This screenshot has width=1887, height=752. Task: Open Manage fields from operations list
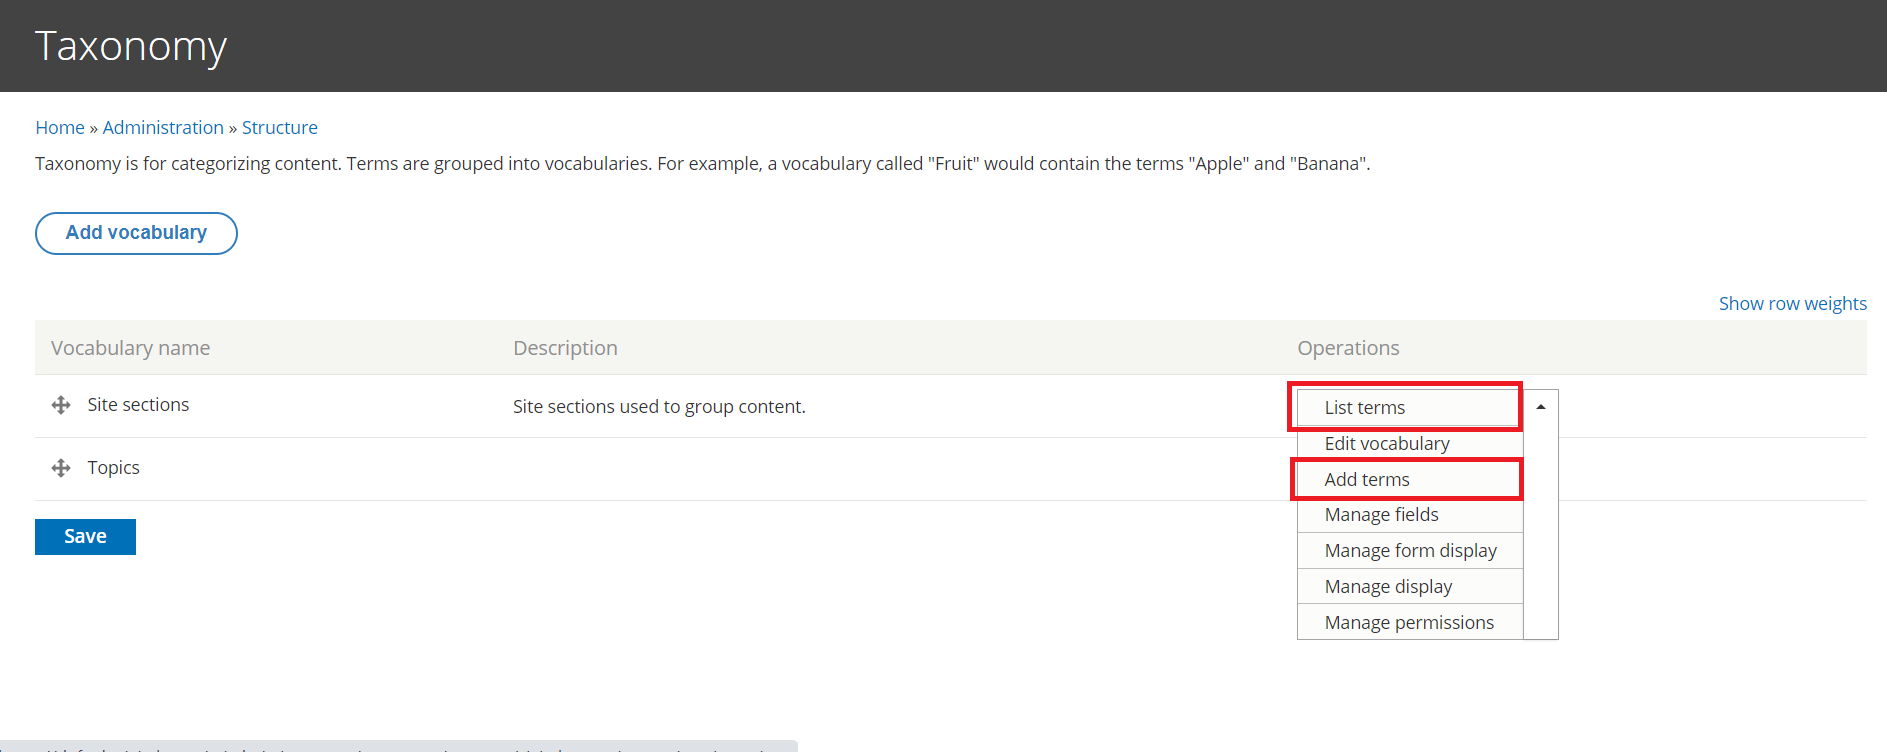pos(1381,515)
